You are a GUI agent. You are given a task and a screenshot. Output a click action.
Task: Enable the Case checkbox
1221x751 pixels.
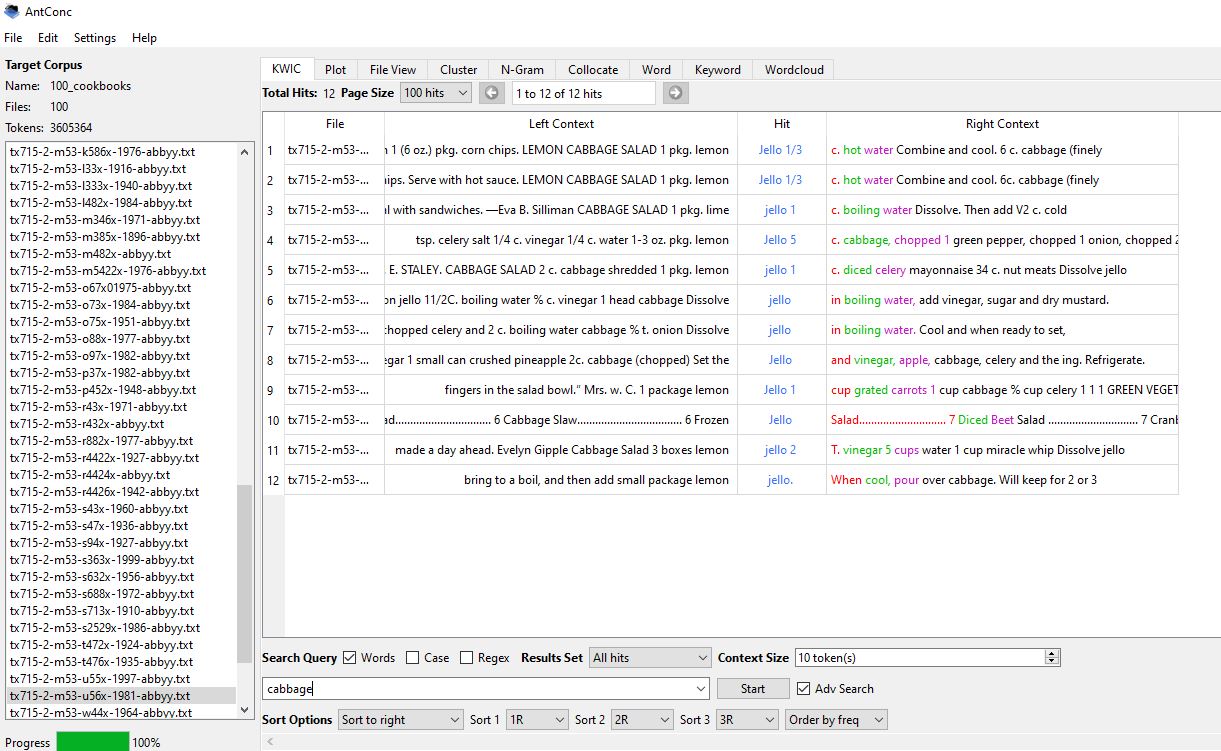pyautogui.click(x=413, y=658)
